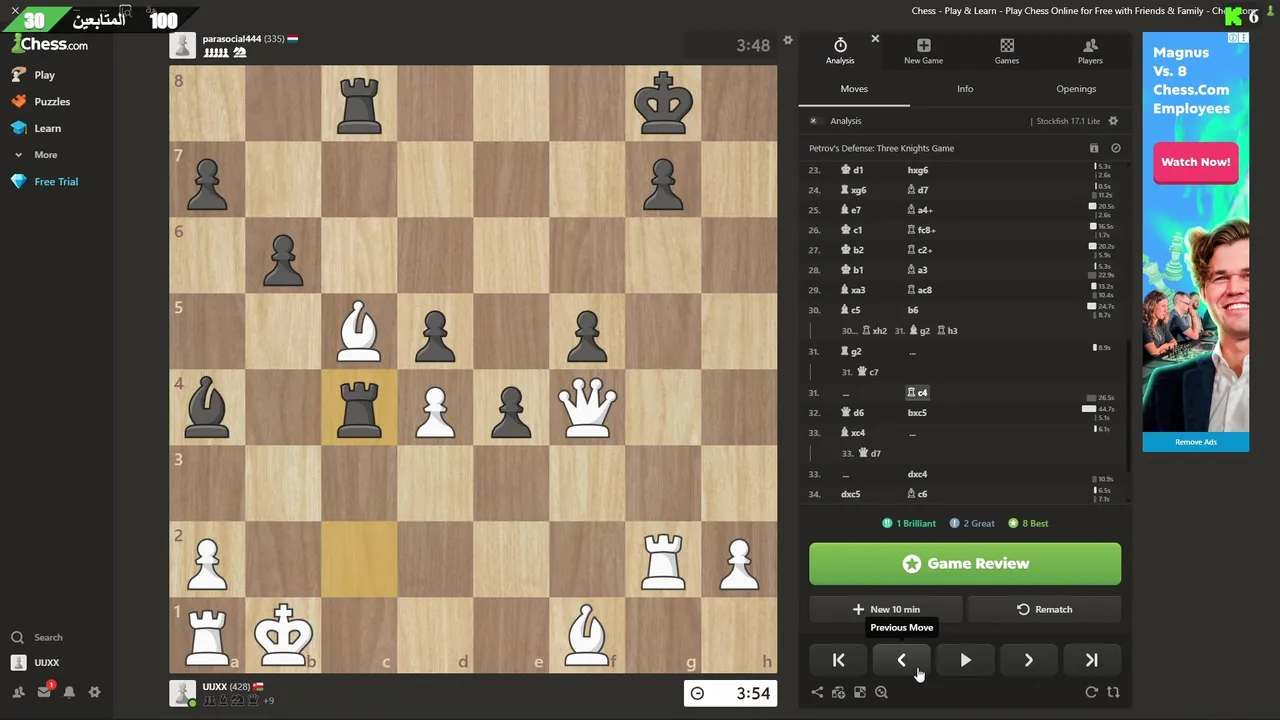The width and height of the screenshot is (1280, 720).
Task: Click the white queen on f4
Action: tap(587, 407)
